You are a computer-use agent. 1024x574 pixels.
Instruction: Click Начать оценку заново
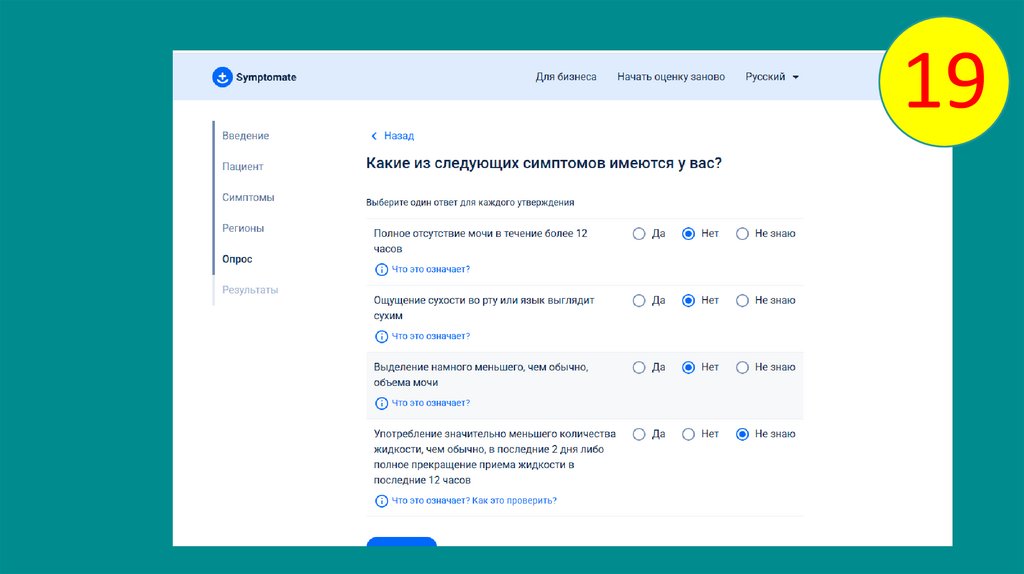[x=671, y=77]
